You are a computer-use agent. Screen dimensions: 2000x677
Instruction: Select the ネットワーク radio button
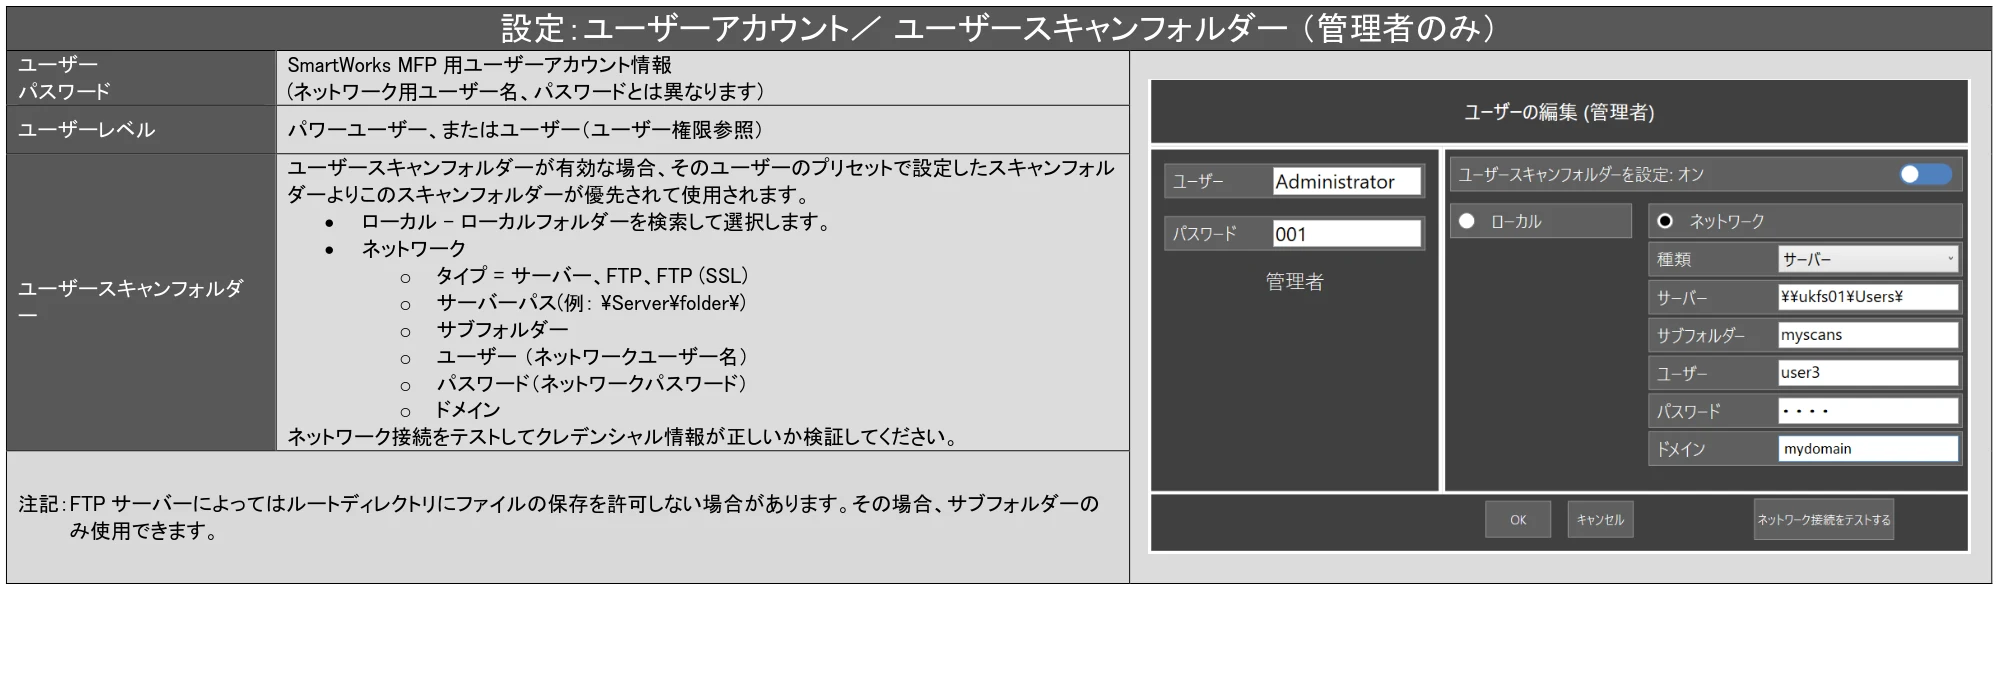tap(1665, 221)
